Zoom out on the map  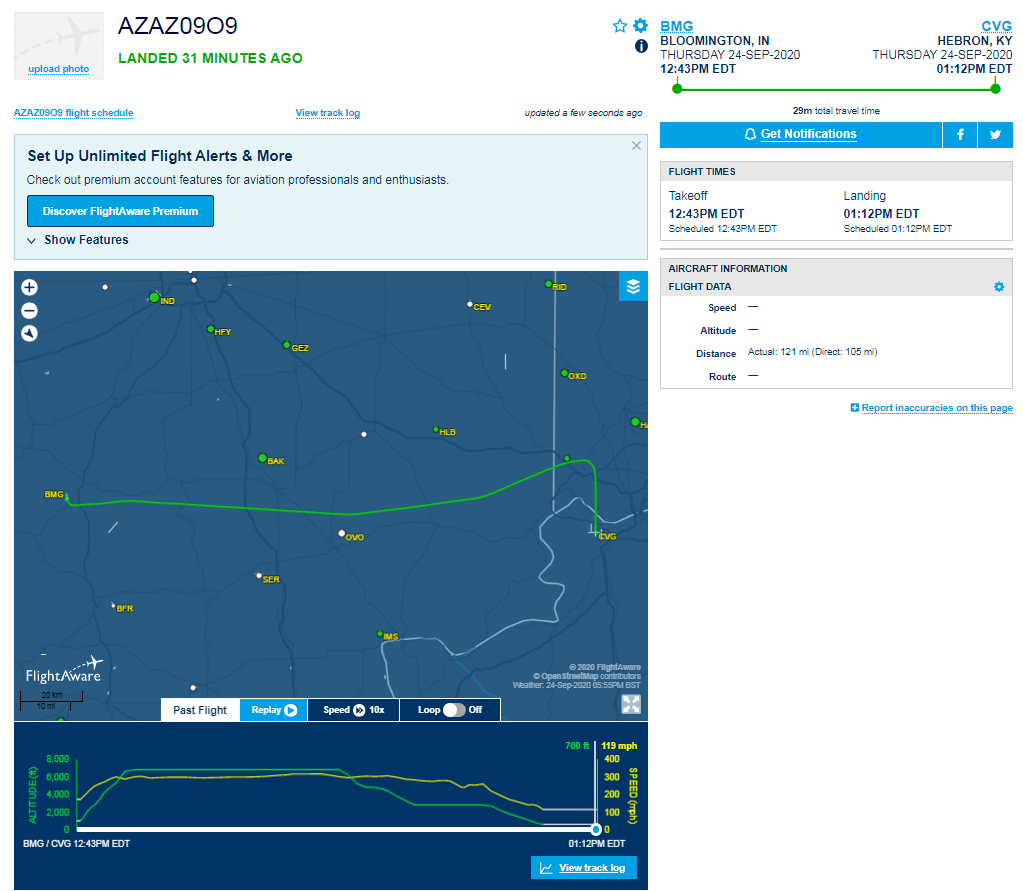tap(29, 310)
